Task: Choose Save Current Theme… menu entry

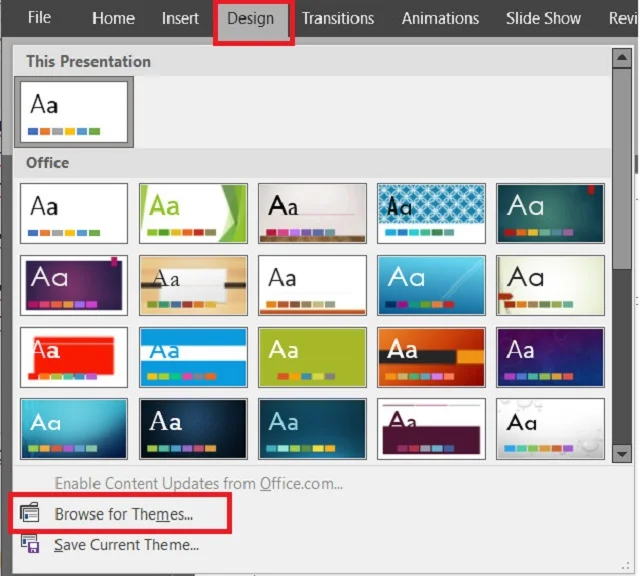Action: point(127,545)
